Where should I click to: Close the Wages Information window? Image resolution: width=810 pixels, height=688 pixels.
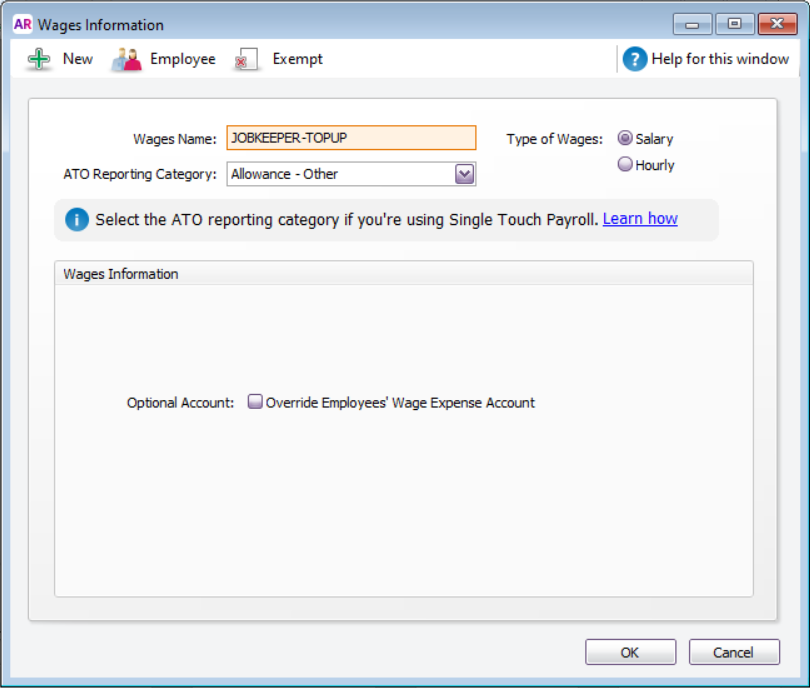[x=777, y=24]
